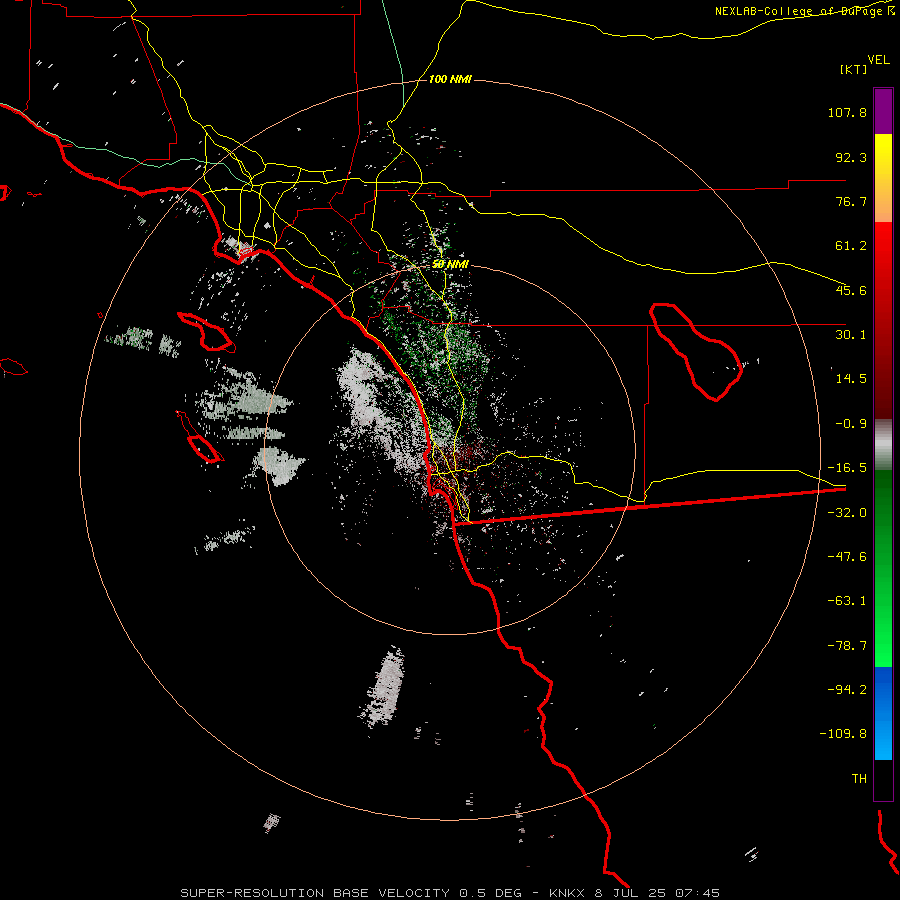Click the VEL label above the scale
The height and width of the screenshot is (900, 900).
(878, 60)
